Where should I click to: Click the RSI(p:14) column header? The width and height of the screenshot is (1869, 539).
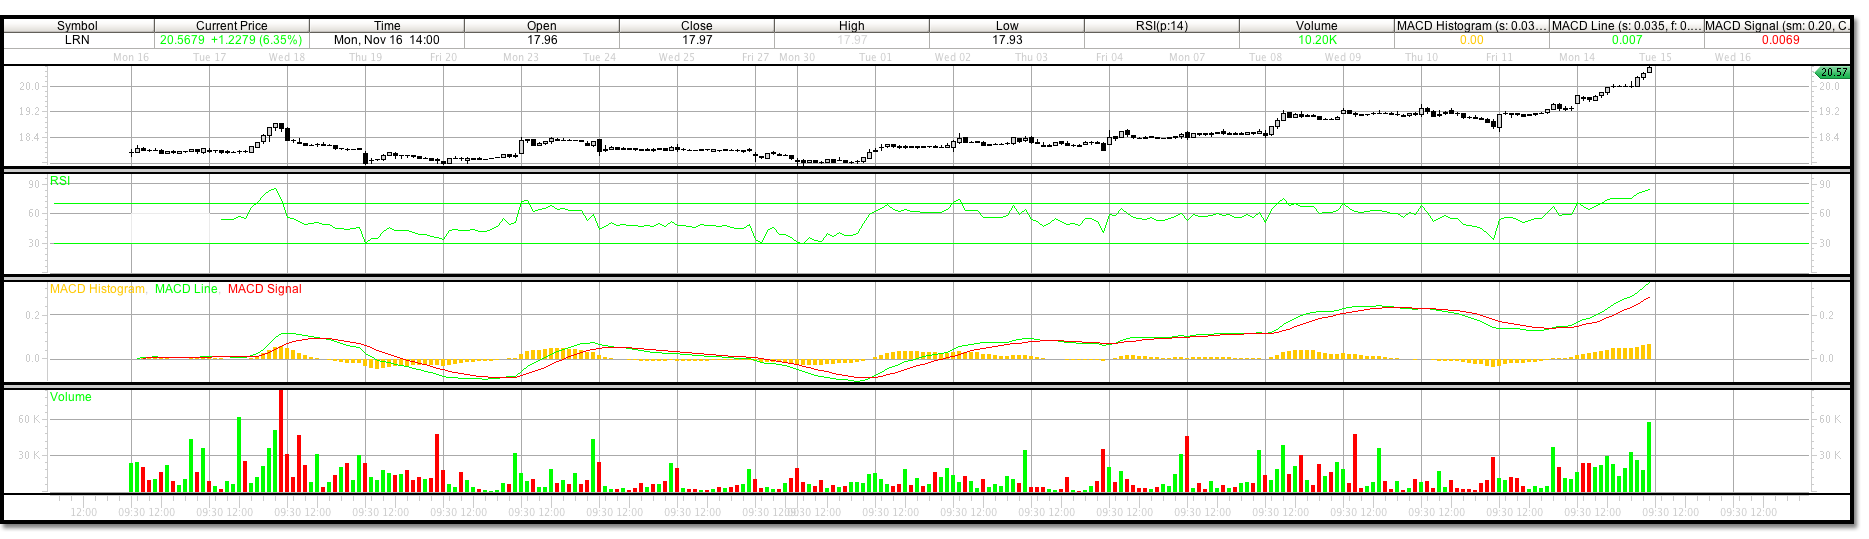point(1161,26)
